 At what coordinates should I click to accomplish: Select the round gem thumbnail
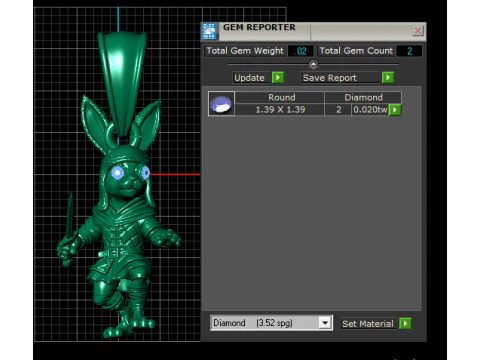point(221,104)
